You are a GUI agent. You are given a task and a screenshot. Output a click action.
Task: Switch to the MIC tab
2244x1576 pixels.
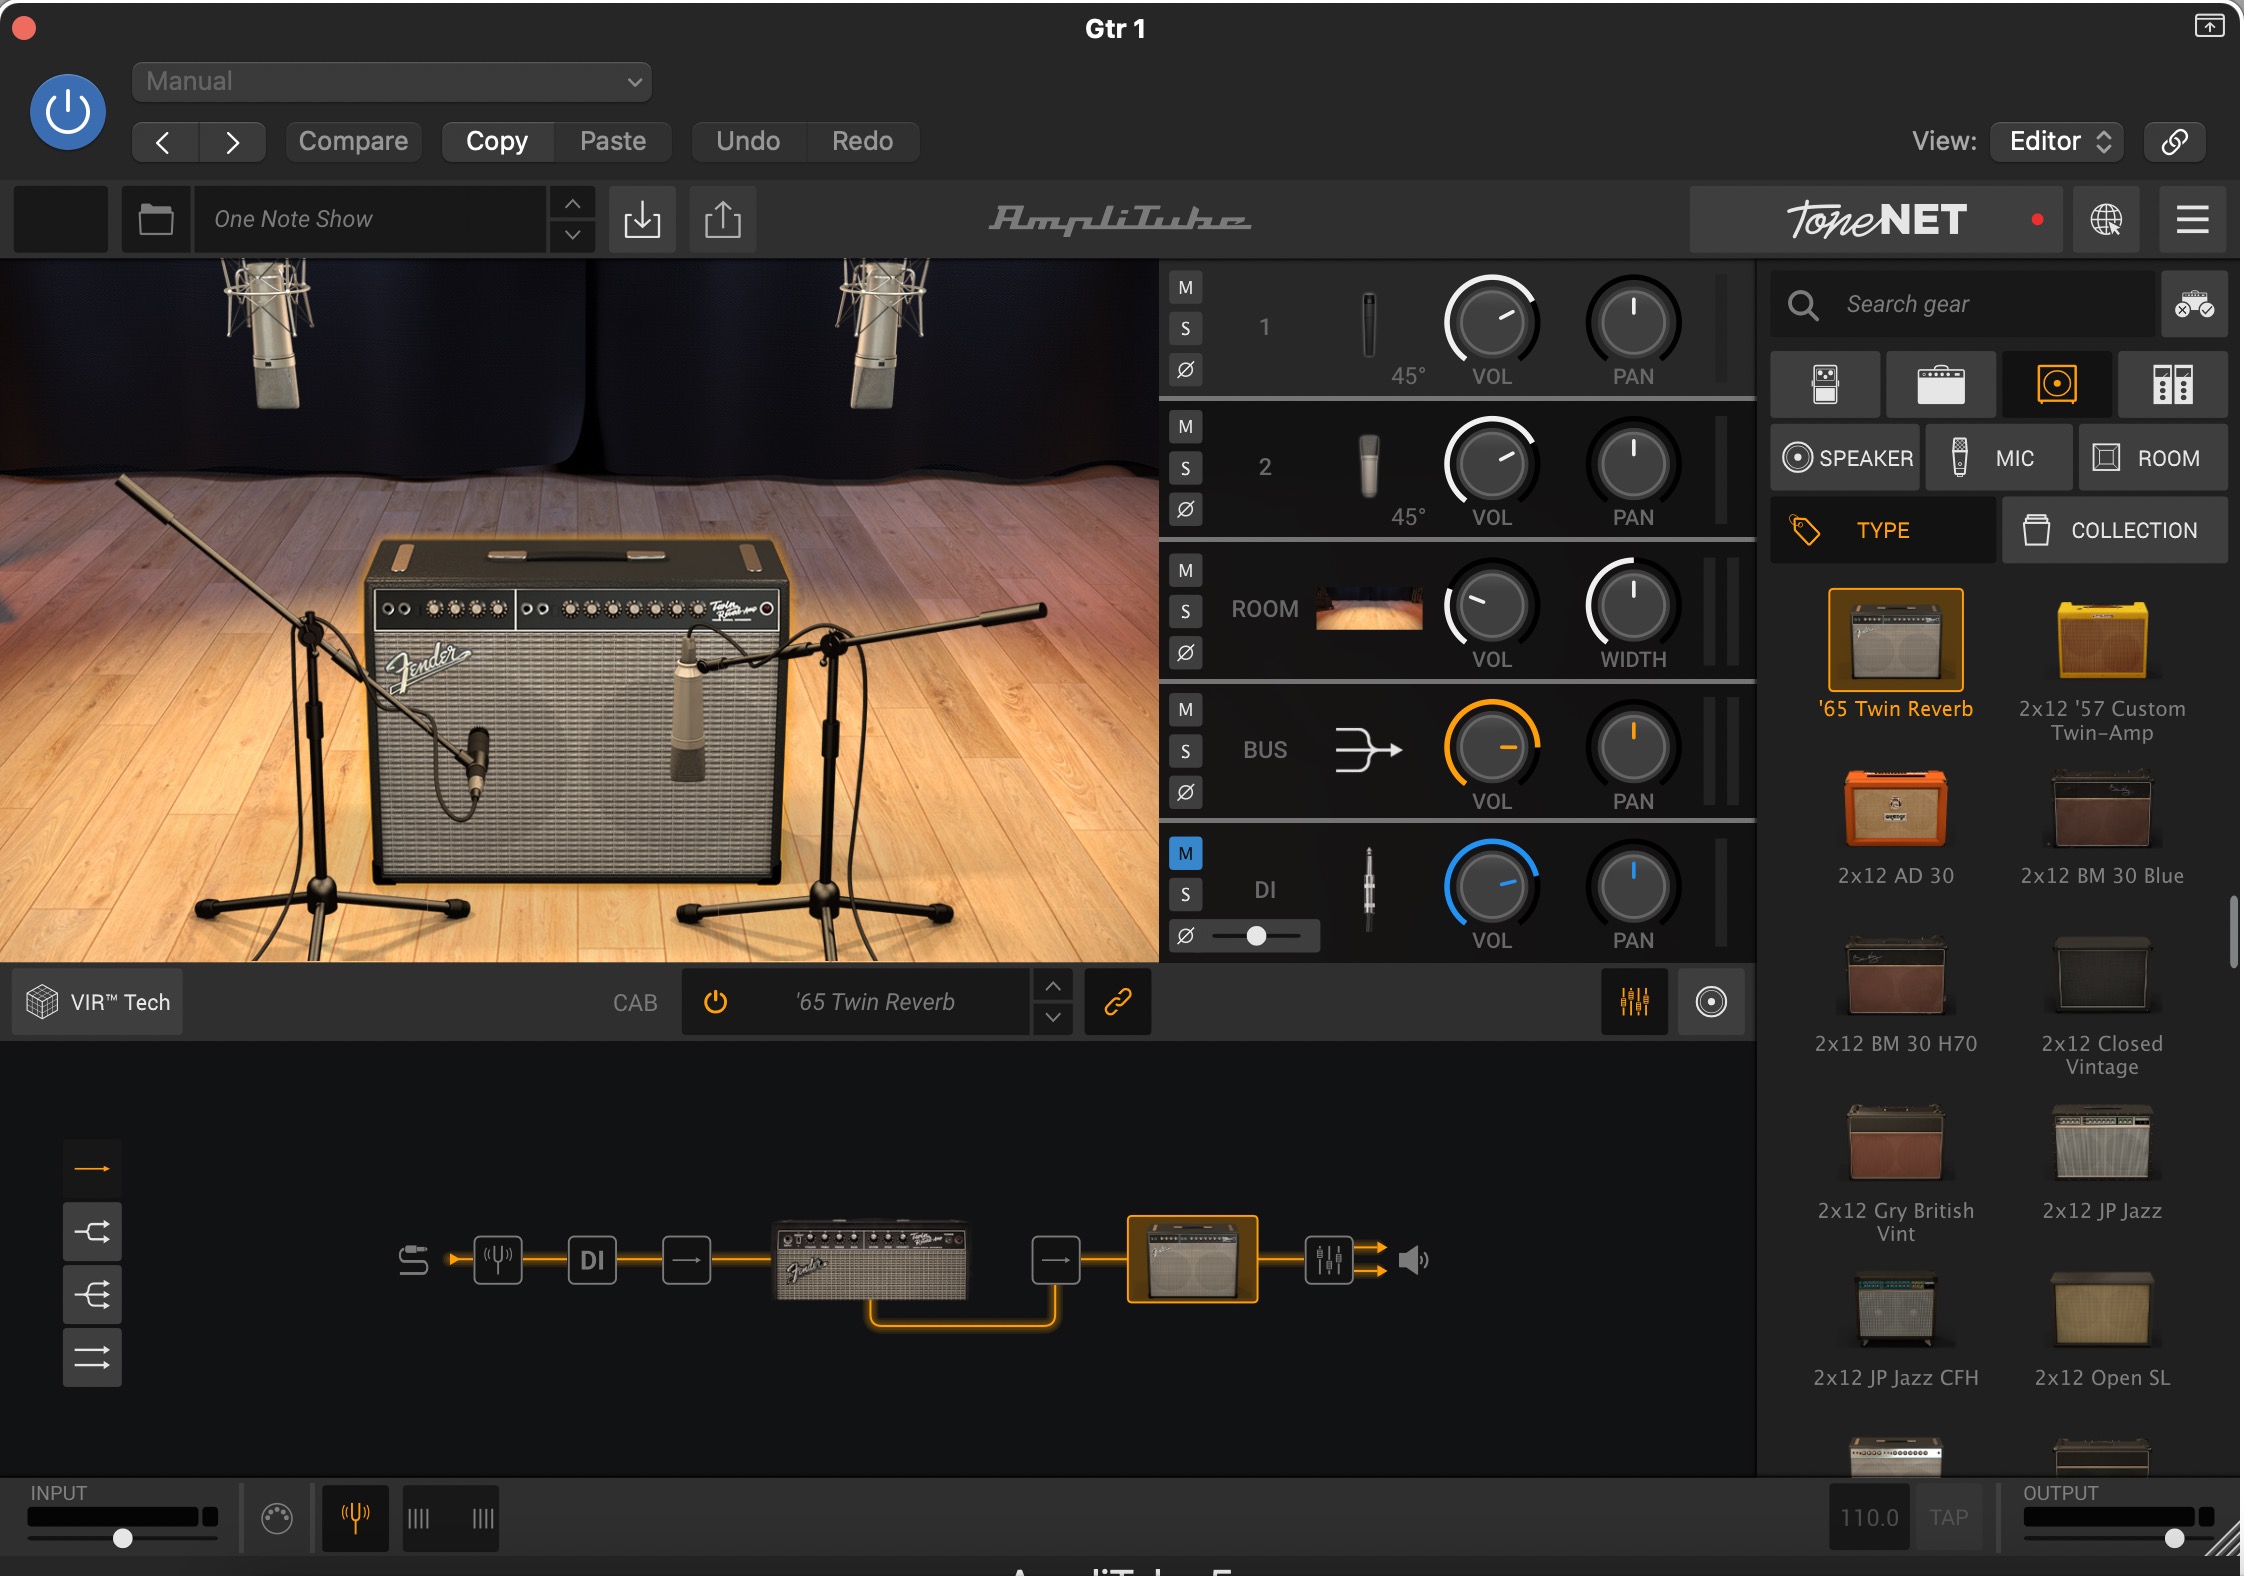(1999, 458)
